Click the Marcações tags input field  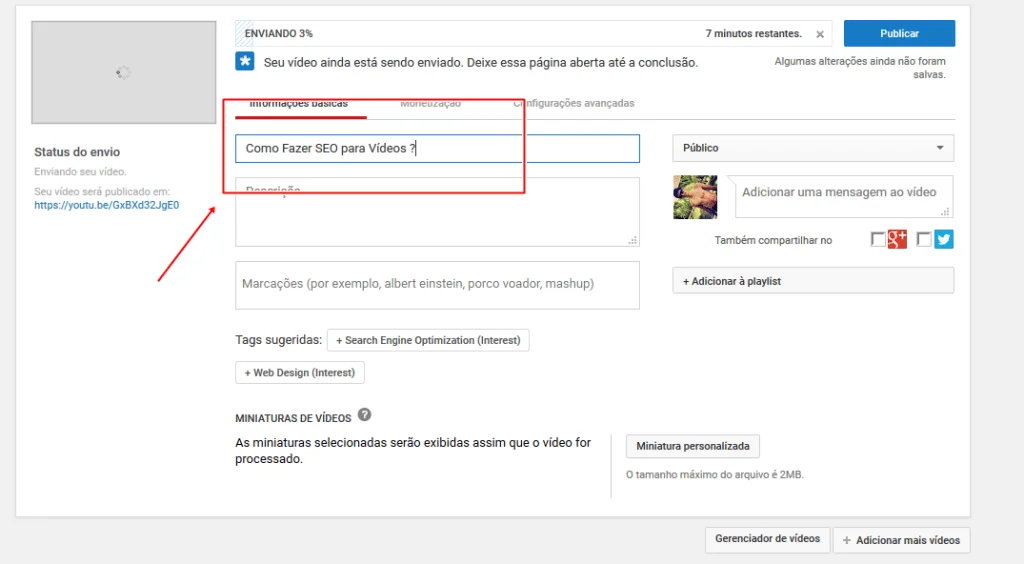pyautogui.click(x=437, y=285)
